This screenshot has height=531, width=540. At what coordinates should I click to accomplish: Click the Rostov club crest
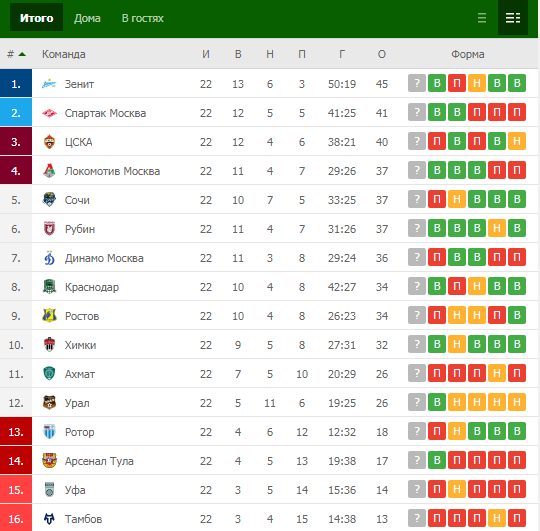pyautogui.click(x=49, y=316)
